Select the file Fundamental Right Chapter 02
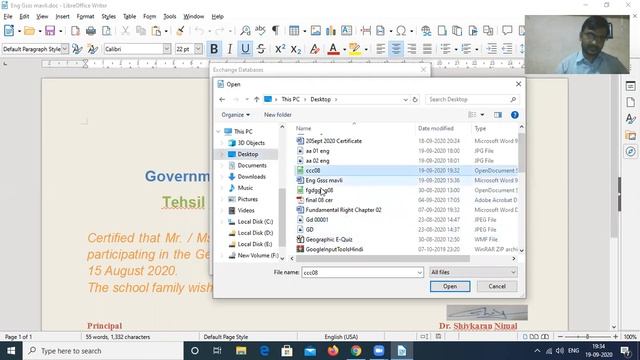 [x=343, y=210]
